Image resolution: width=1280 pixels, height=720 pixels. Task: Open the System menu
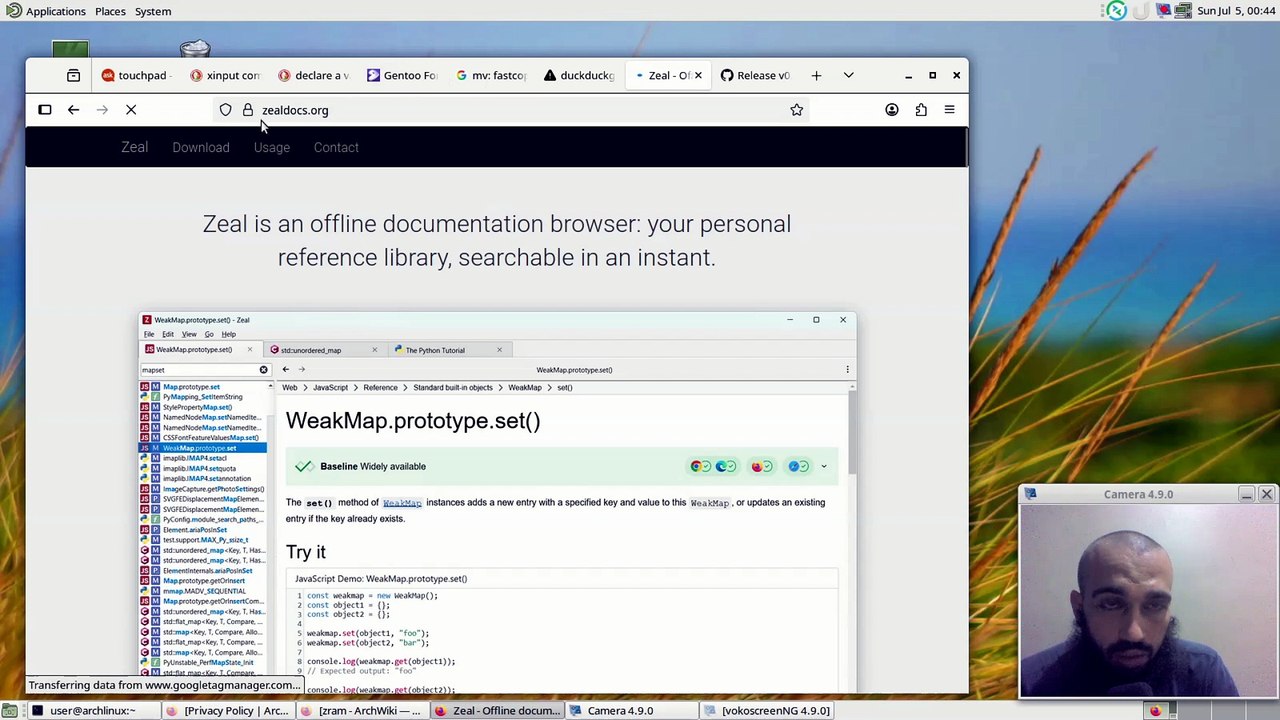click(x=153, y=11)
